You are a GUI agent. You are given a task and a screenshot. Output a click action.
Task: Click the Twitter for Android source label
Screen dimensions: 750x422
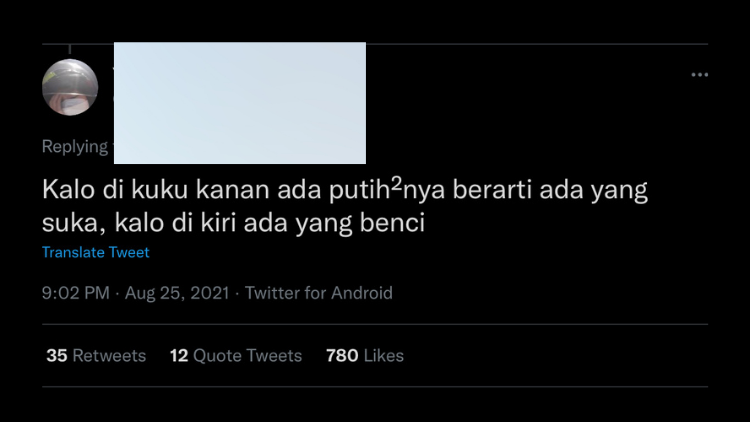tap(319, 293)
